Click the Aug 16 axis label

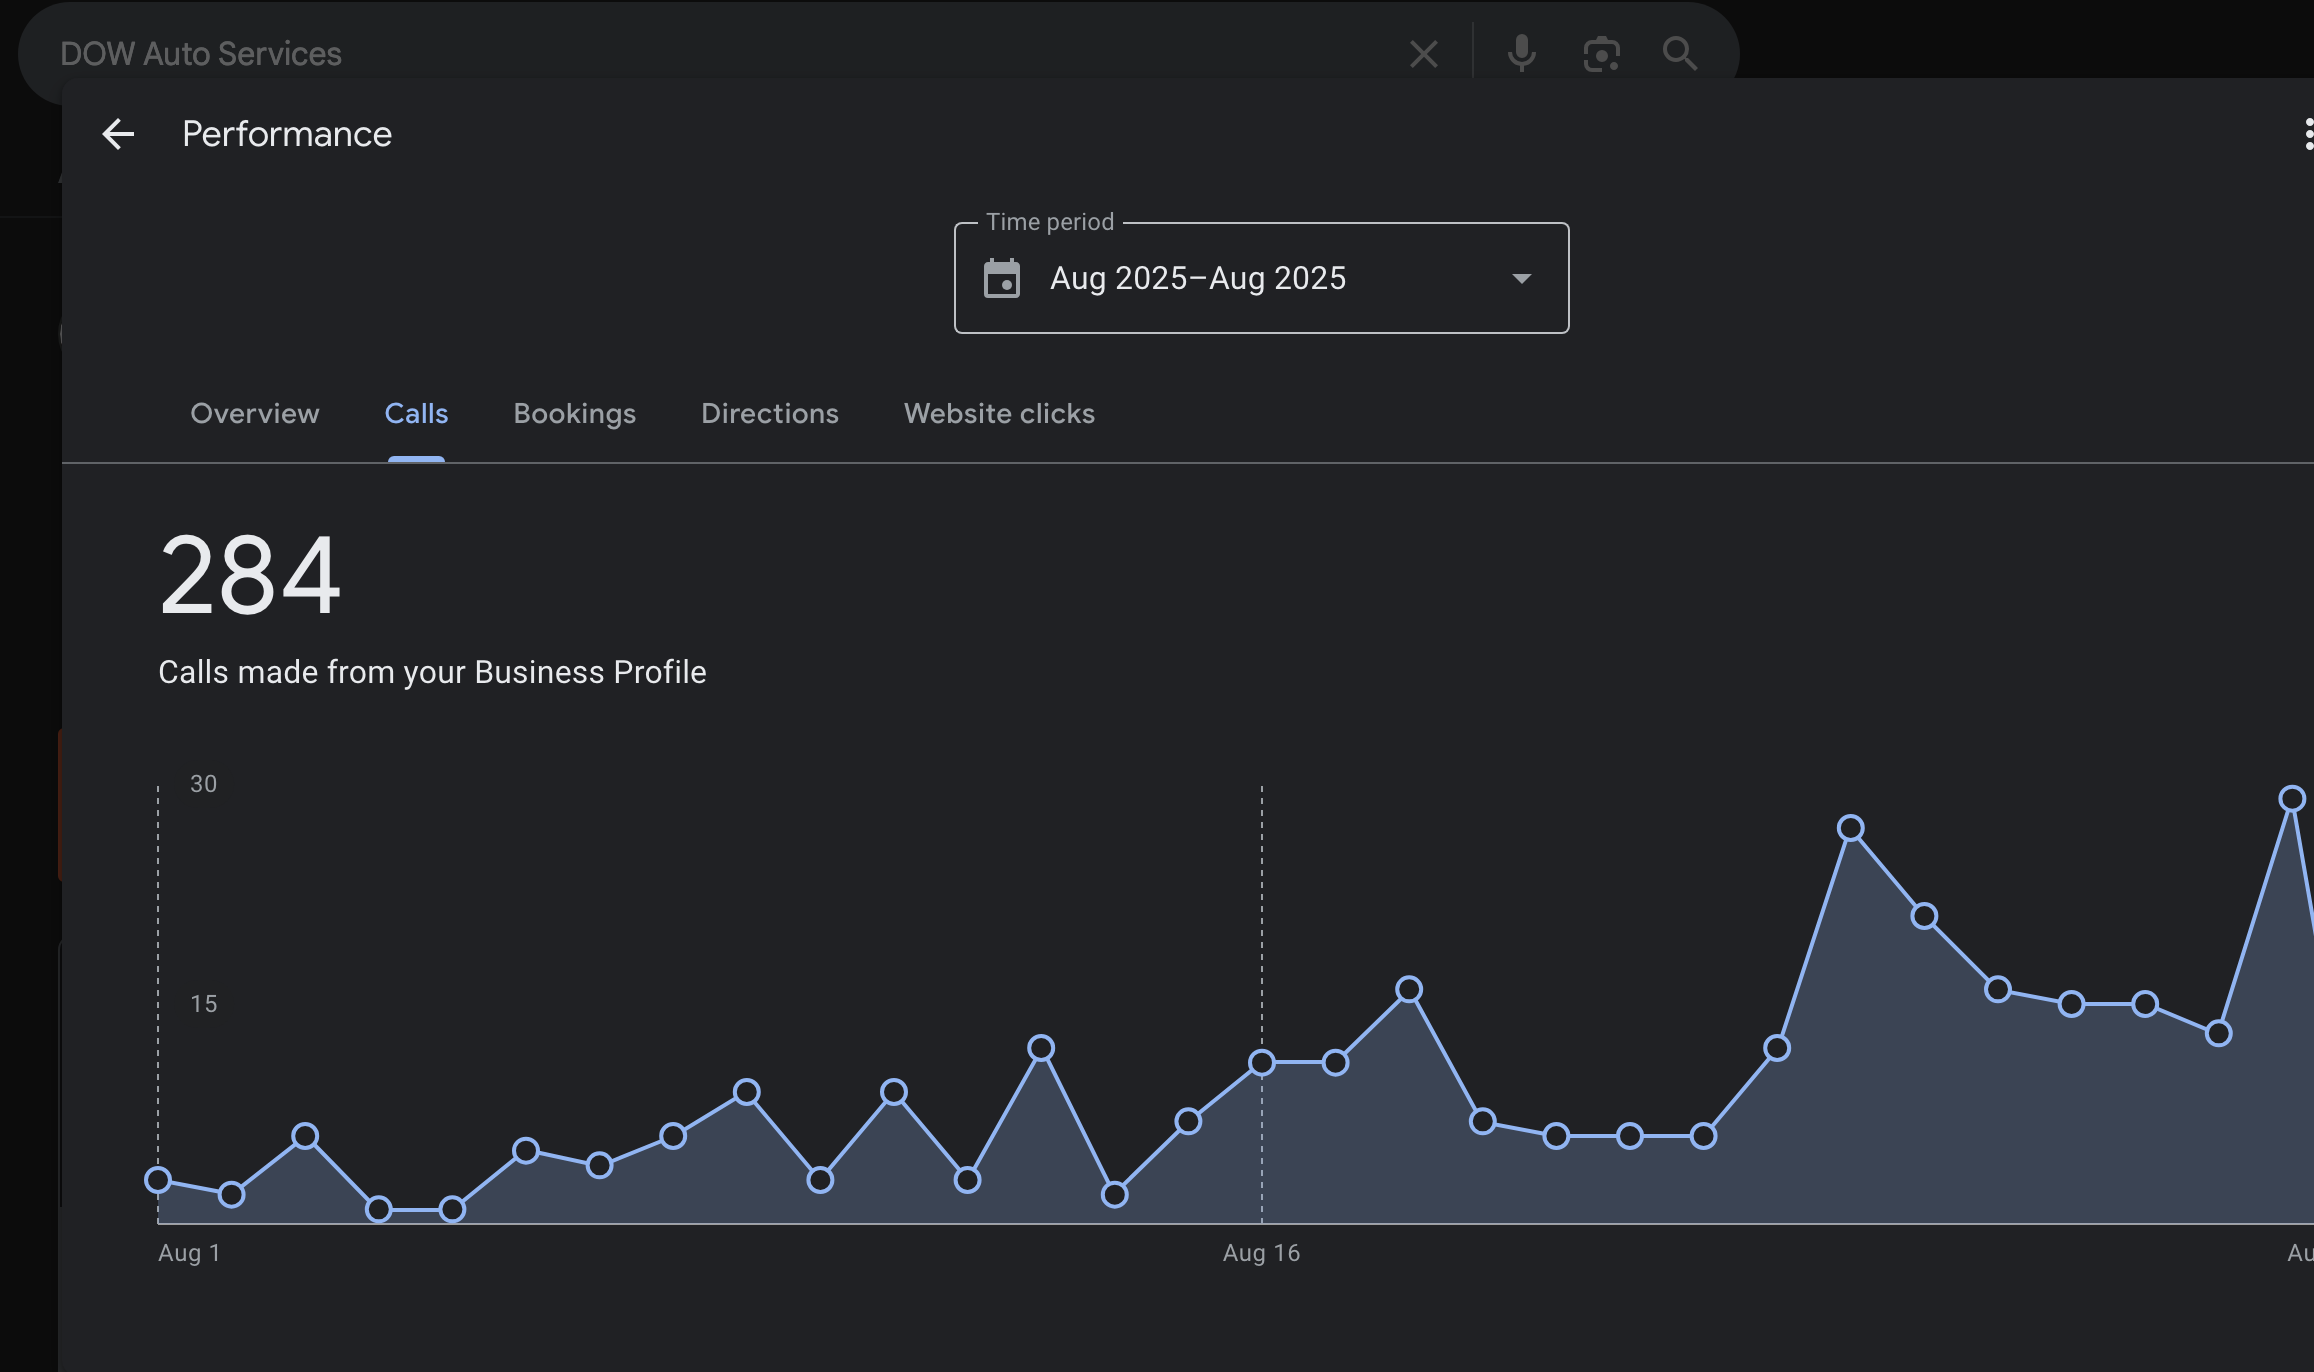coord(1261,1253)
